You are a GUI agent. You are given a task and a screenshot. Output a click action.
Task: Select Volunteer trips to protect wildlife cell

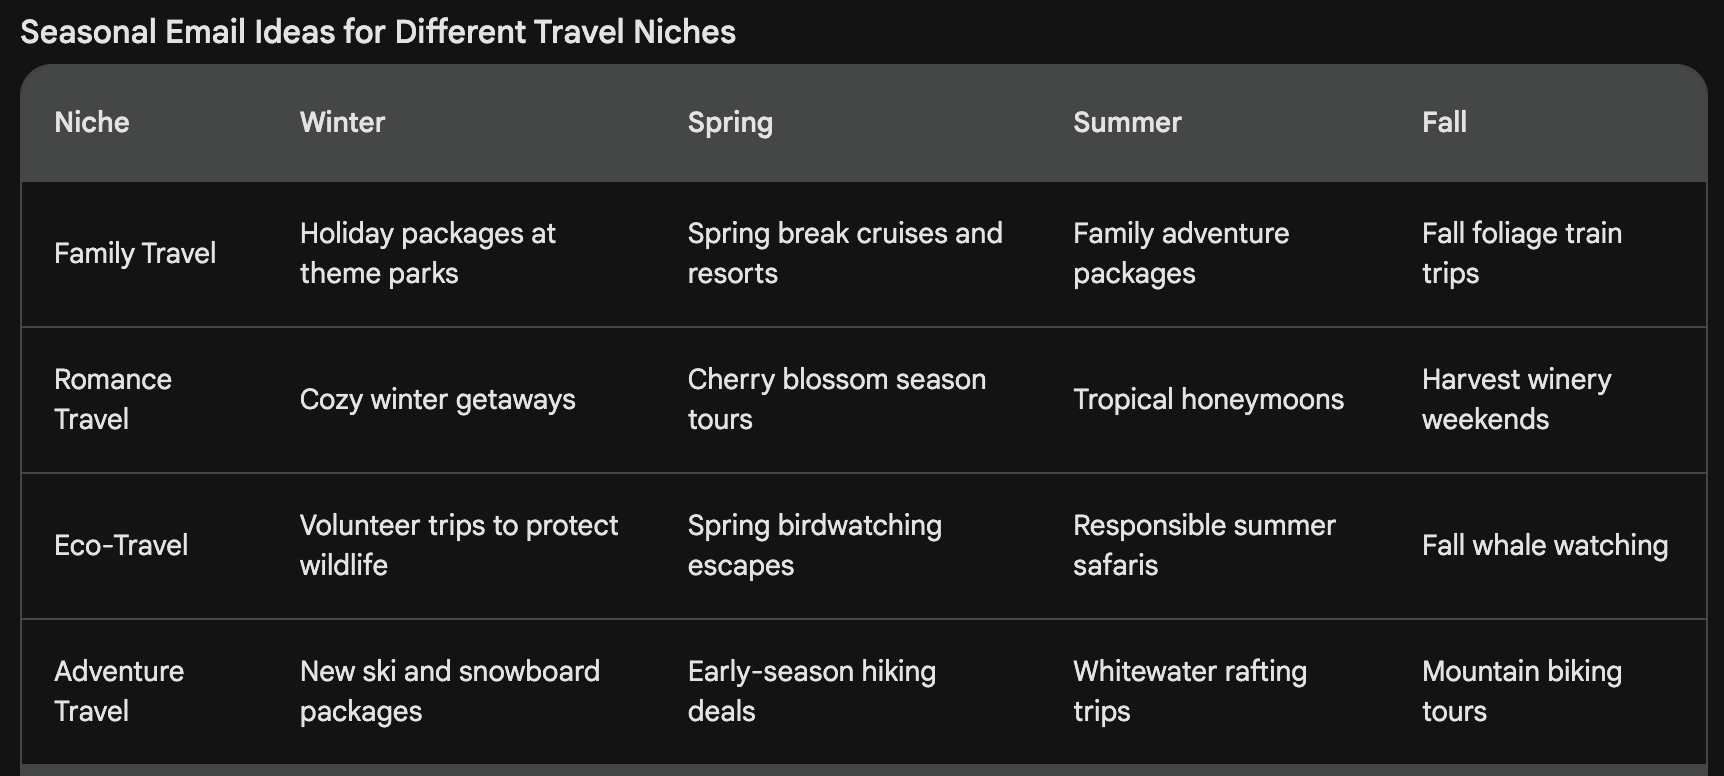tap(459, 545)
